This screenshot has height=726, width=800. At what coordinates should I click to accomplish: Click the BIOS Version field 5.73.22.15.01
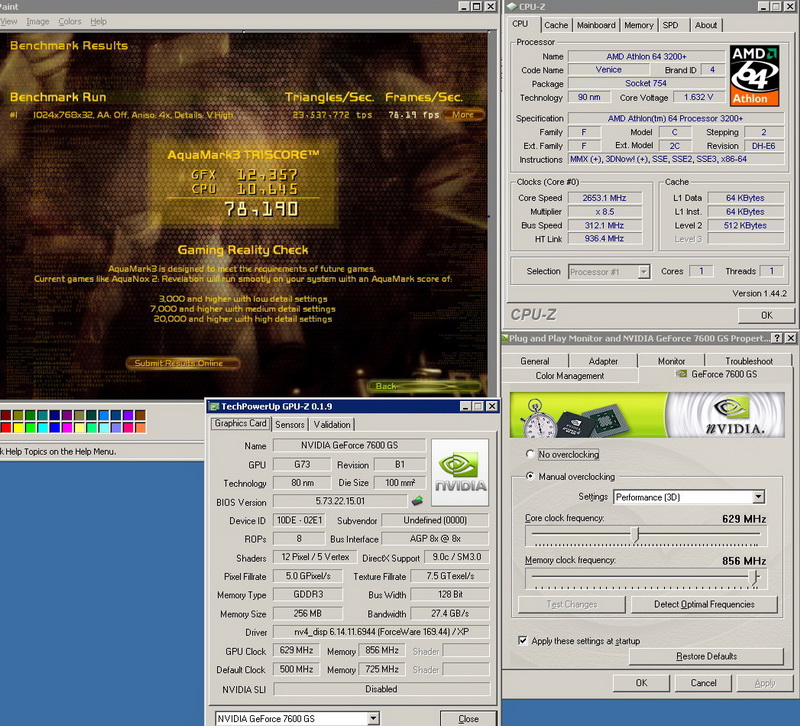tap(340, 501)
